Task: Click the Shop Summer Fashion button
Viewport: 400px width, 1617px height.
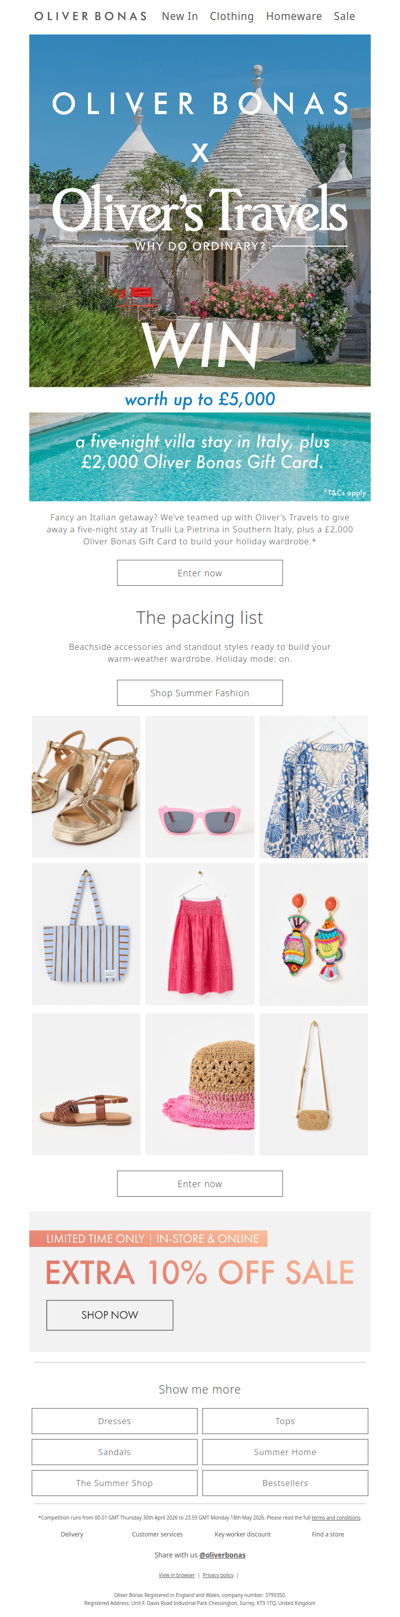Action: [200, 693]
